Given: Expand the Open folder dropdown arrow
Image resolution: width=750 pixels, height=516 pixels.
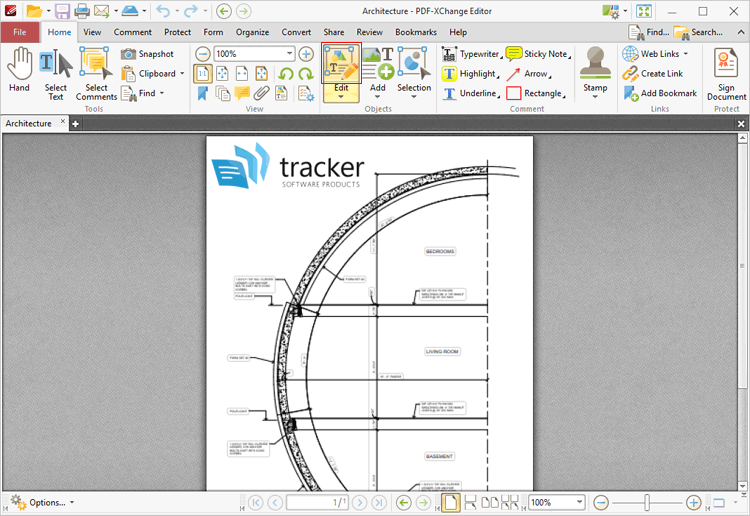Looking at the screenshot, I should point(48,11).
